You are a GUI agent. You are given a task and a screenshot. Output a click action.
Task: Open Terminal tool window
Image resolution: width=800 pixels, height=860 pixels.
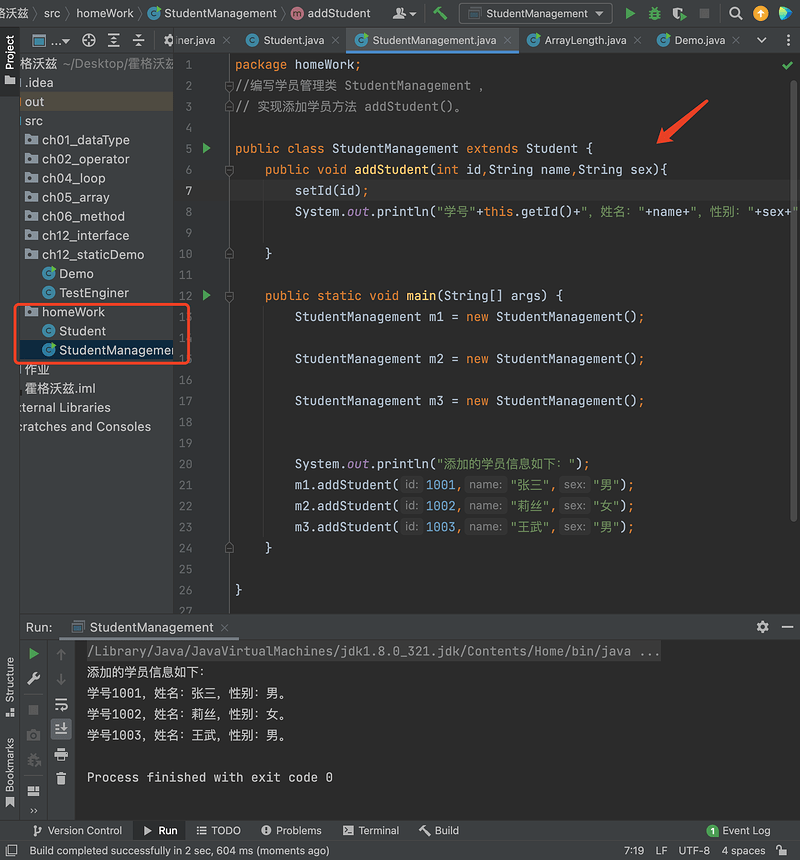click(371, 830)
